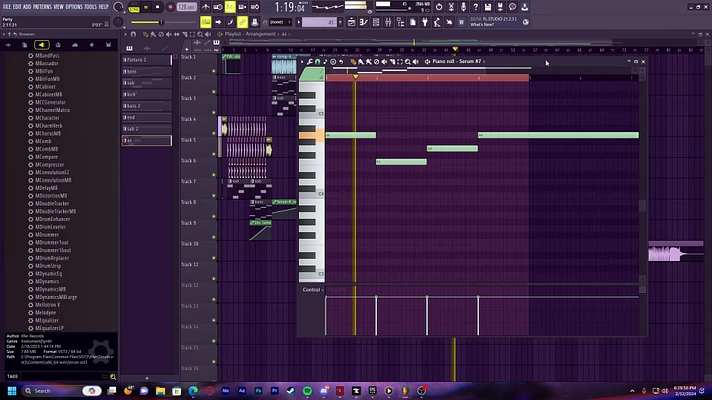Open the Playlist window icon
The width and height of the screenshot is (712, 400).
(x=351, y=22)
